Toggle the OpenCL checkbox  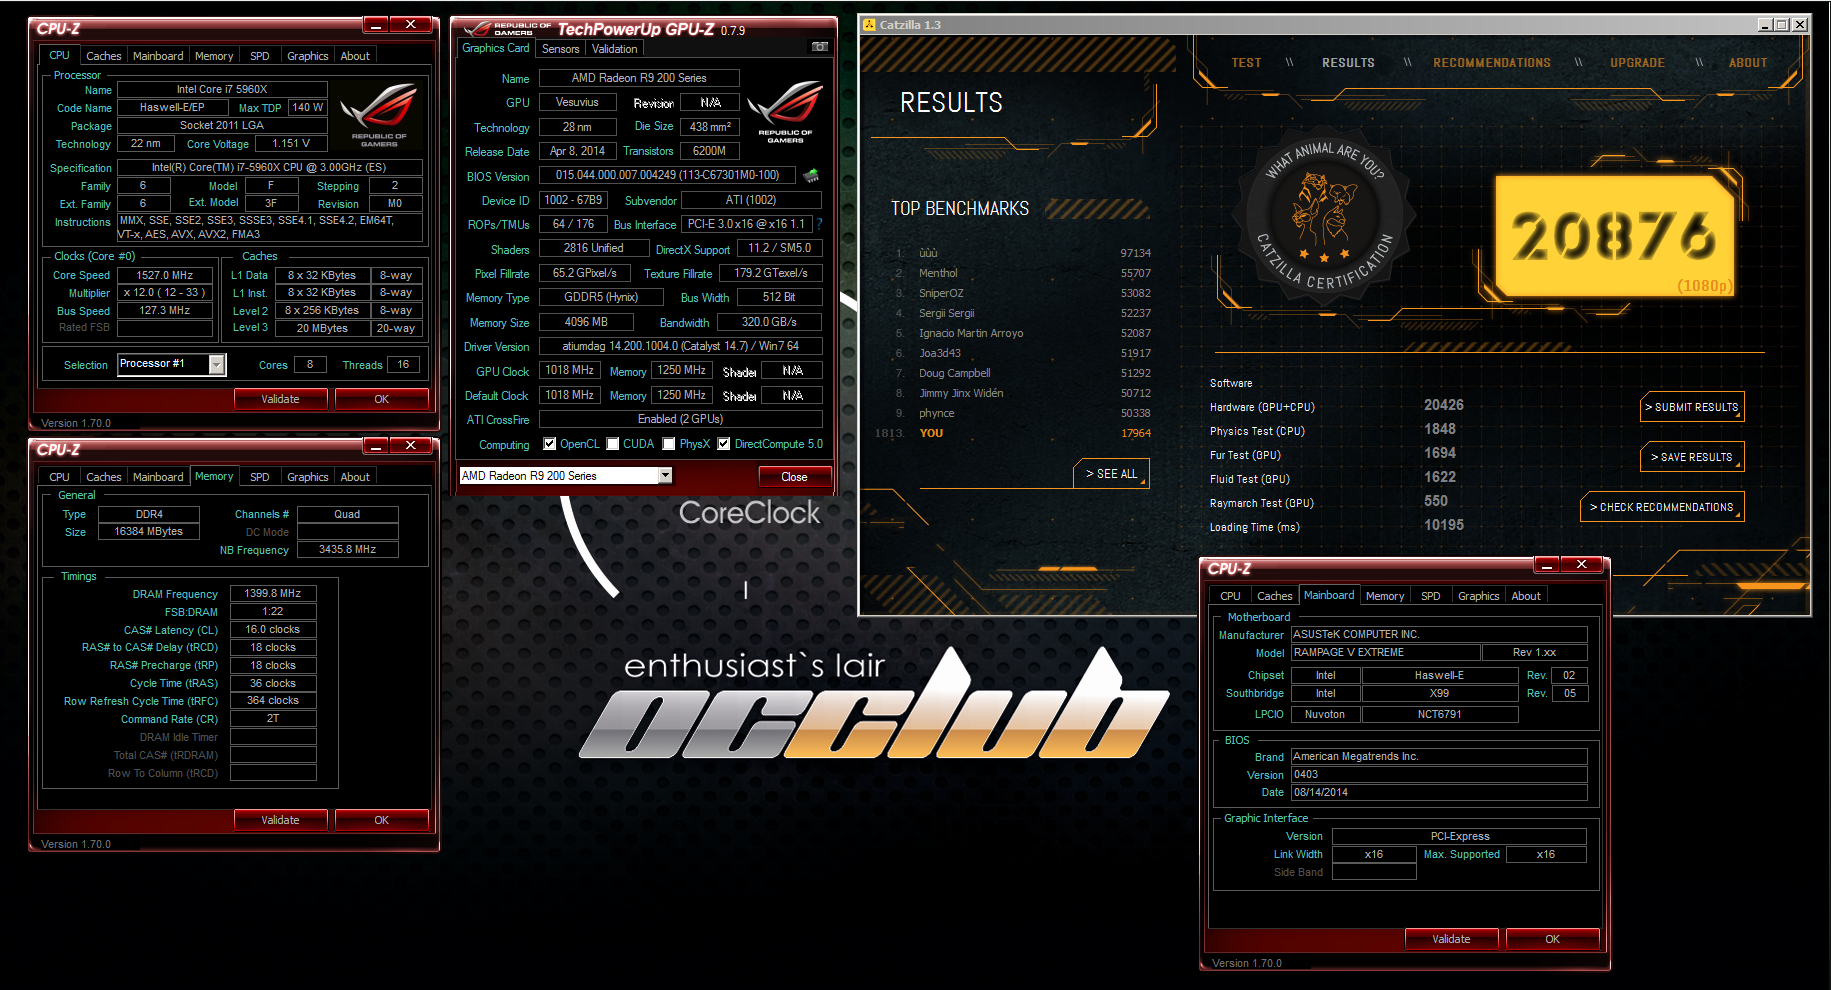click(549, 444)
